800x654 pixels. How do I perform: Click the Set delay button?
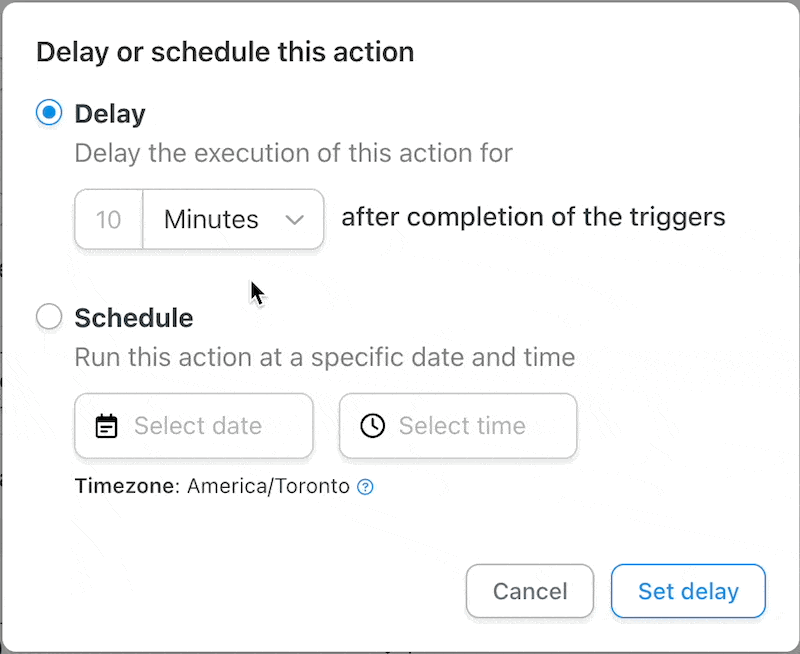coord(688,591)
